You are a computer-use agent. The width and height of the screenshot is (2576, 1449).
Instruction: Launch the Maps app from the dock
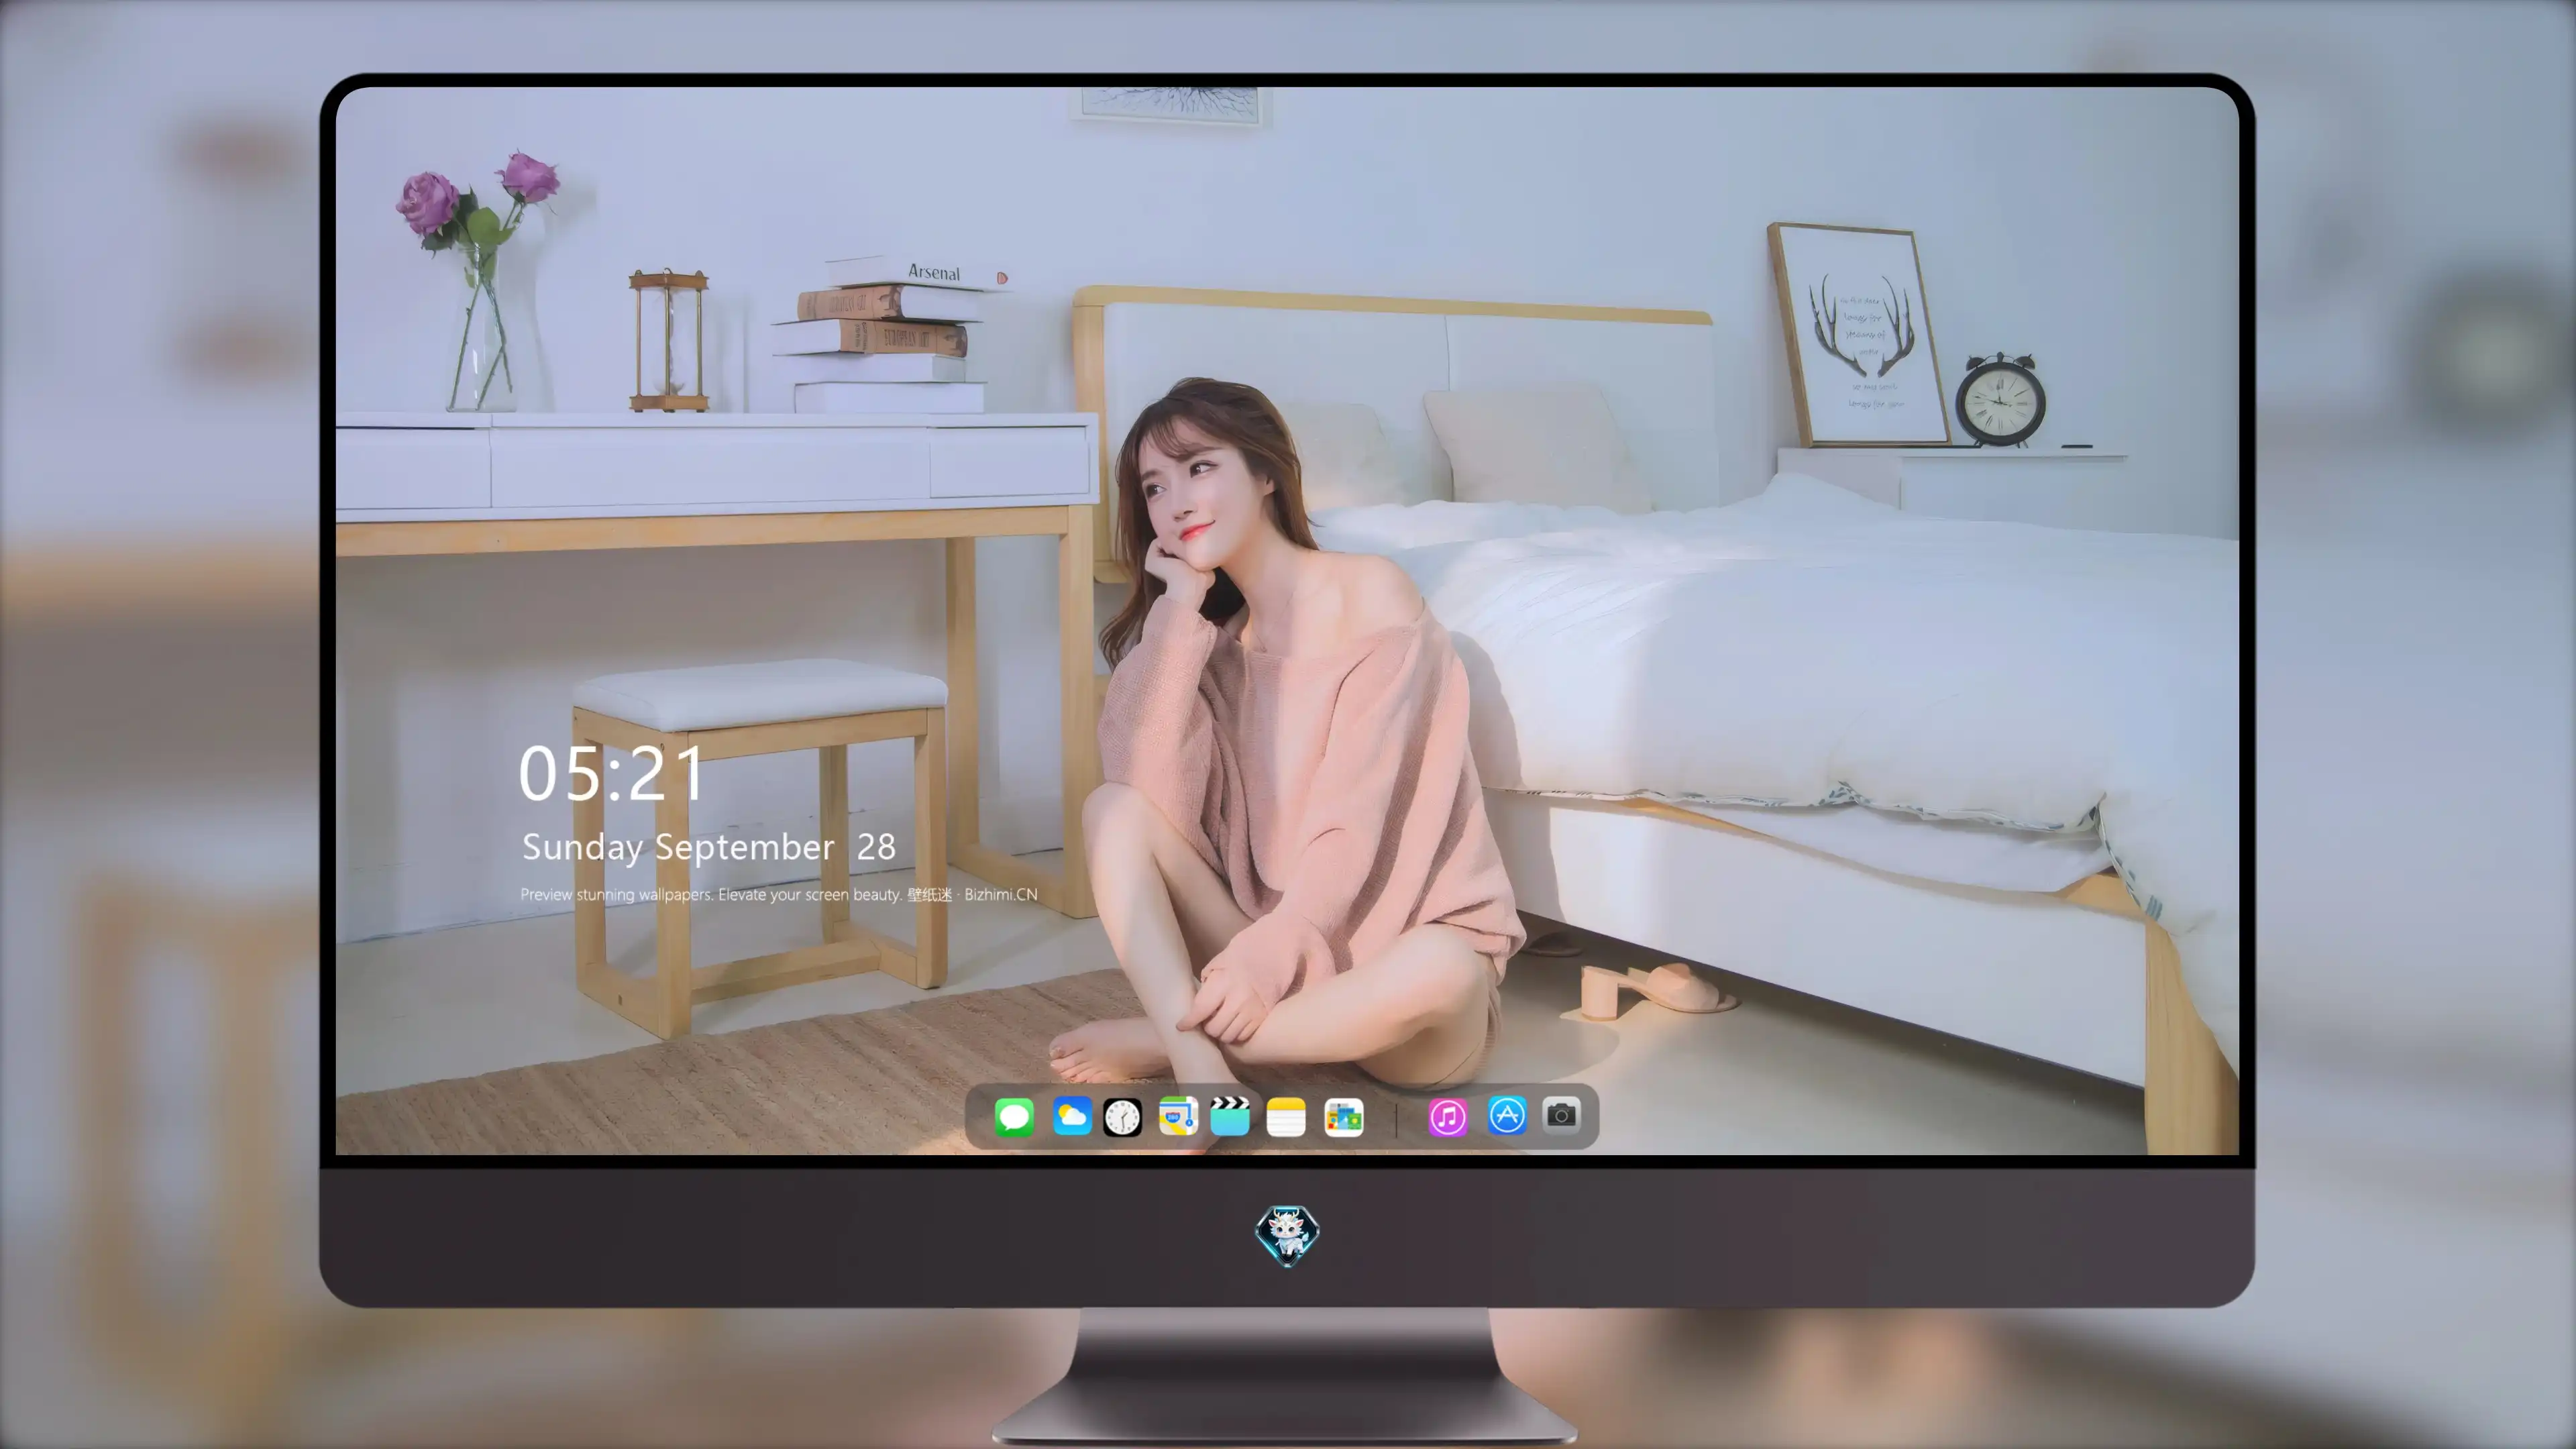click(1178, 1116)
